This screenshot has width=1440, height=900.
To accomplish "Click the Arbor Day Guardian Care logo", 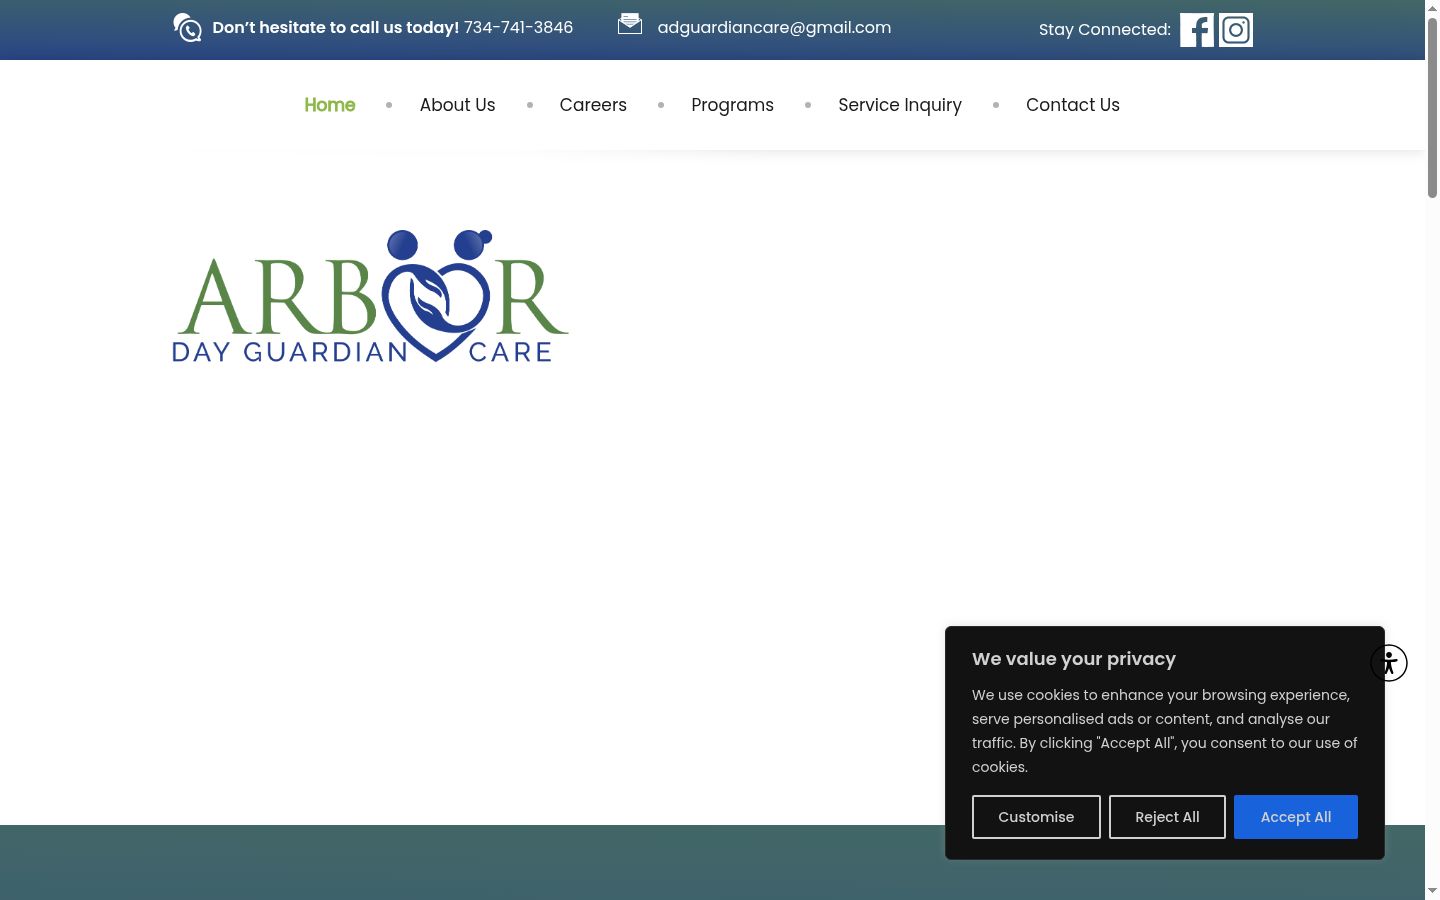I will (x=370, y=296).
